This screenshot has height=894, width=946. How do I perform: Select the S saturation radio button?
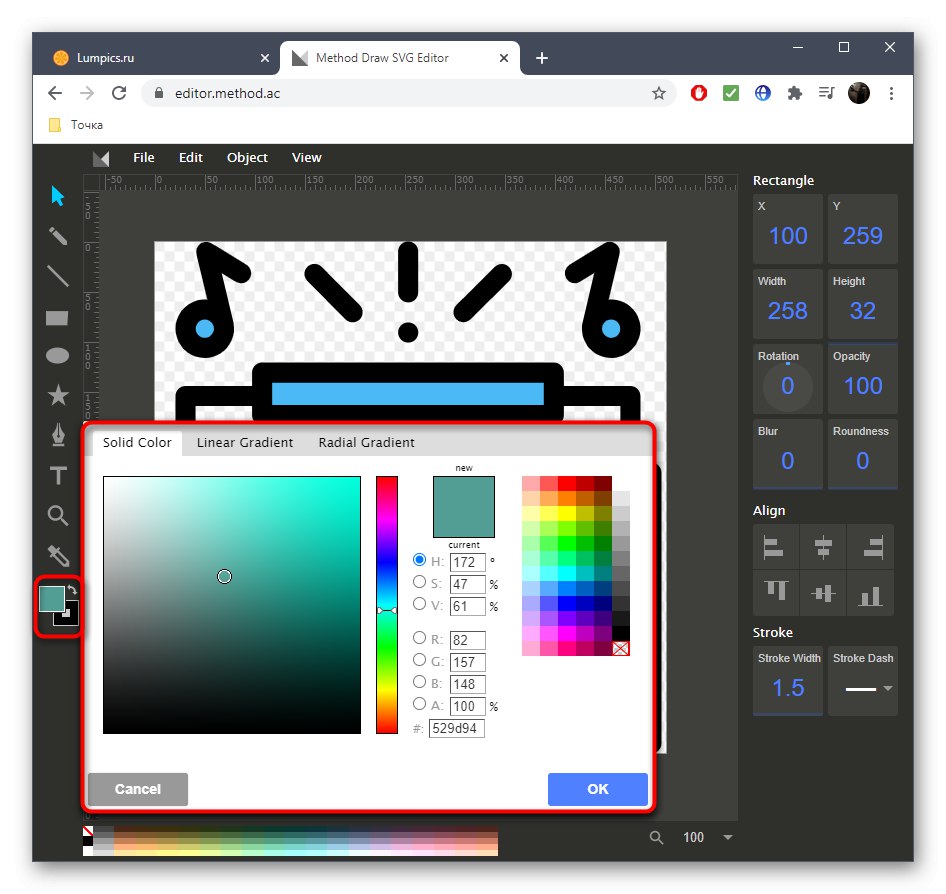[x=419, y=582]
